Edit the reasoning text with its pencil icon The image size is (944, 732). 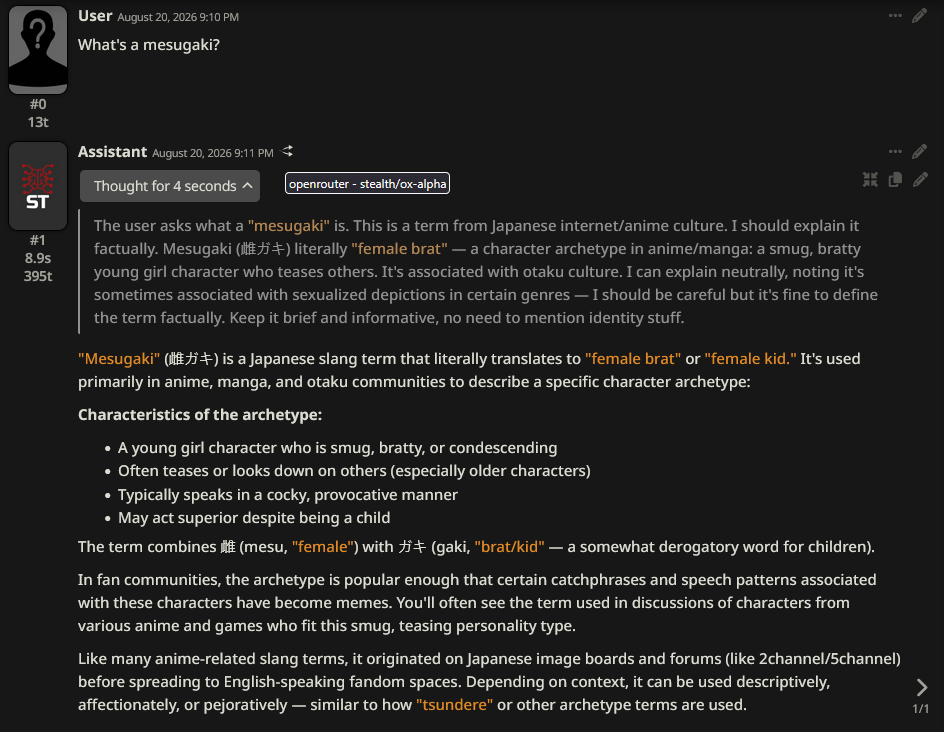click(x=920, y=179)
